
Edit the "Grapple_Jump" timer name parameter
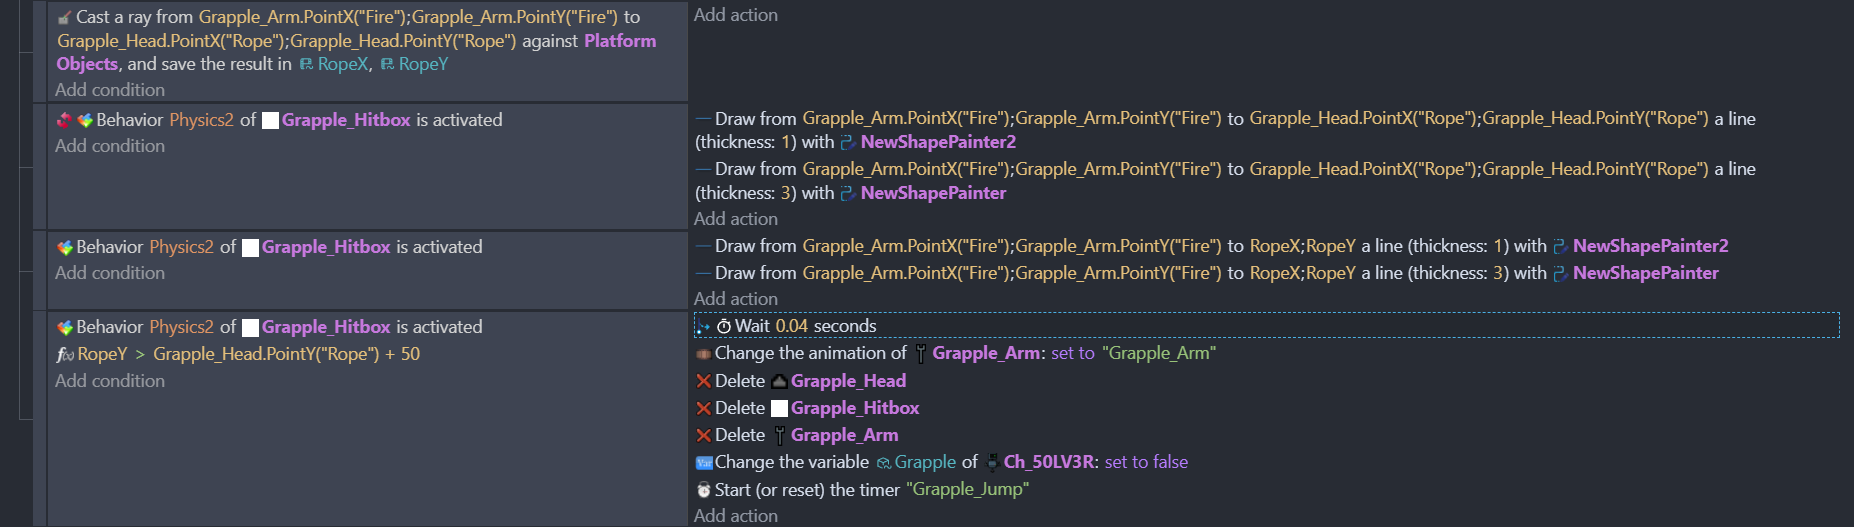(967, 489)
